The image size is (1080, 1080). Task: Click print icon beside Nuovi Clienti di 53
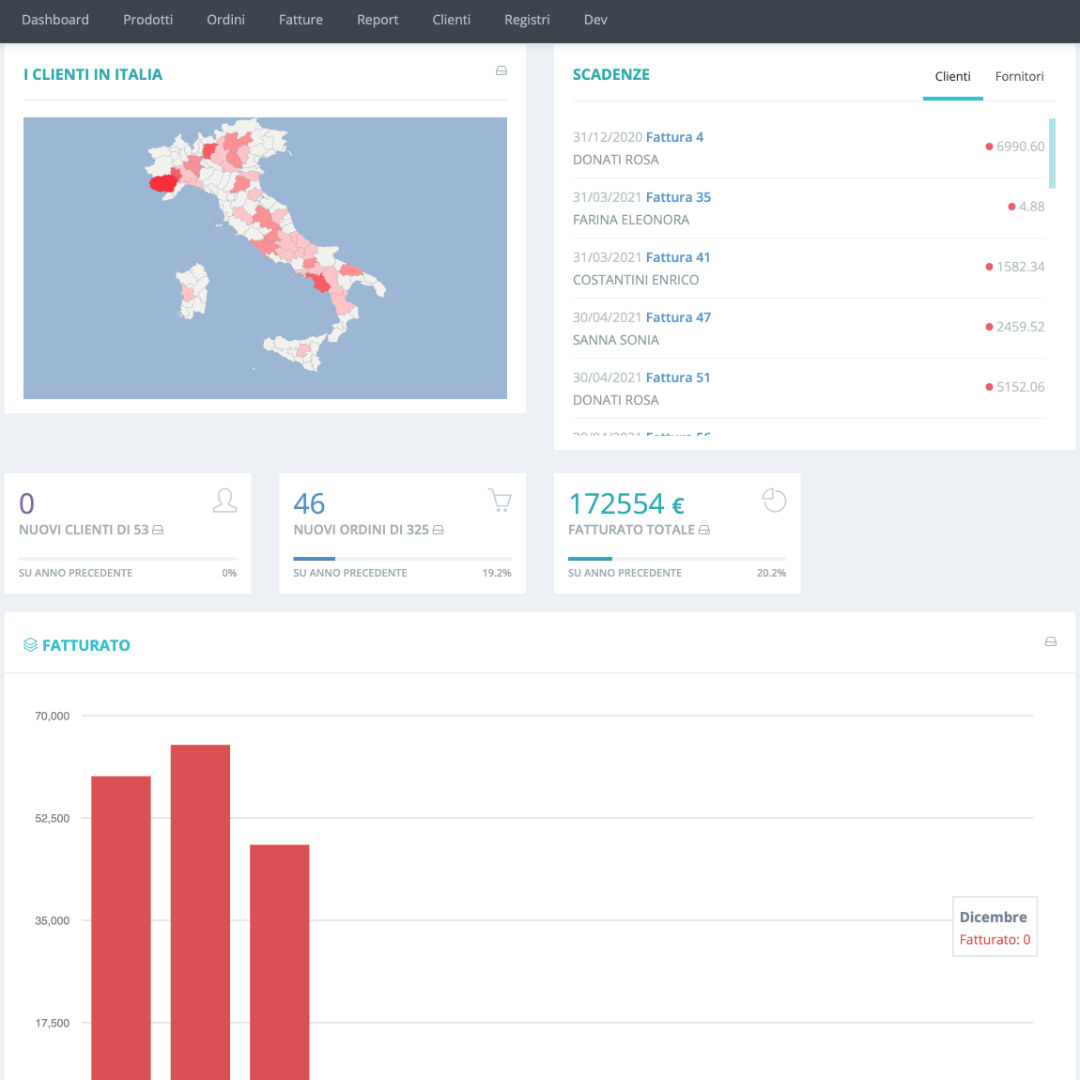click(158, 530)
